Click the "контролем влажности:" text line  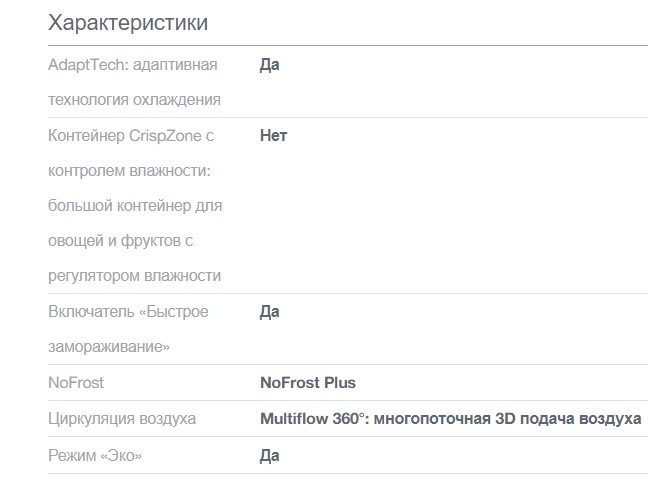coord(129,170)
